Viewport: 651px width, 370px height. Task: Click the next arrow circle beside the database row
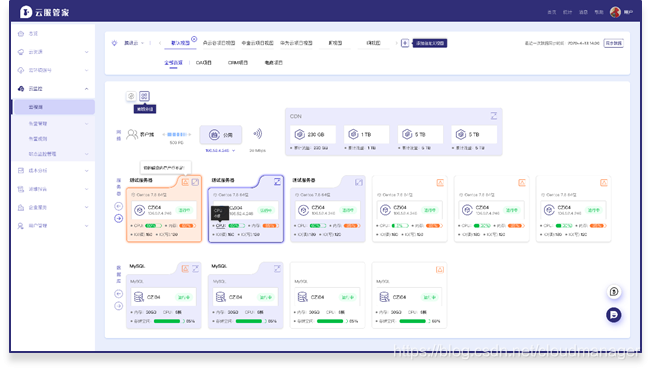click(x=118, y=306)
